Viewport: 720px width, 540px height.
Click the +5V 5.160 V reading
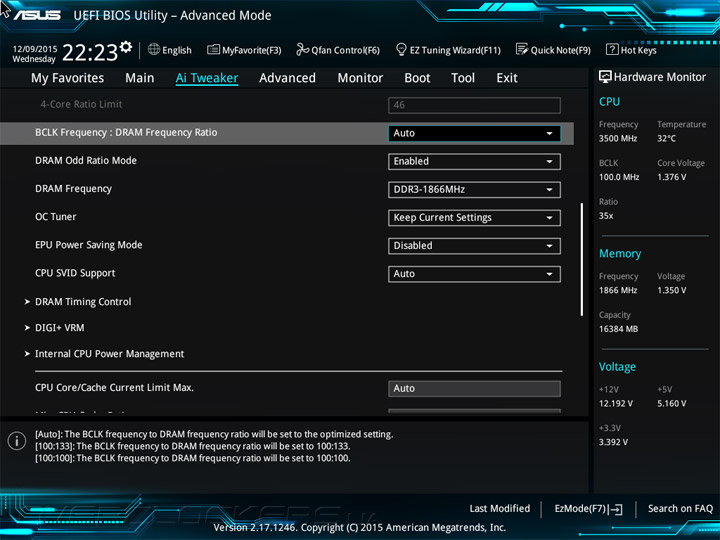[671, 404]
